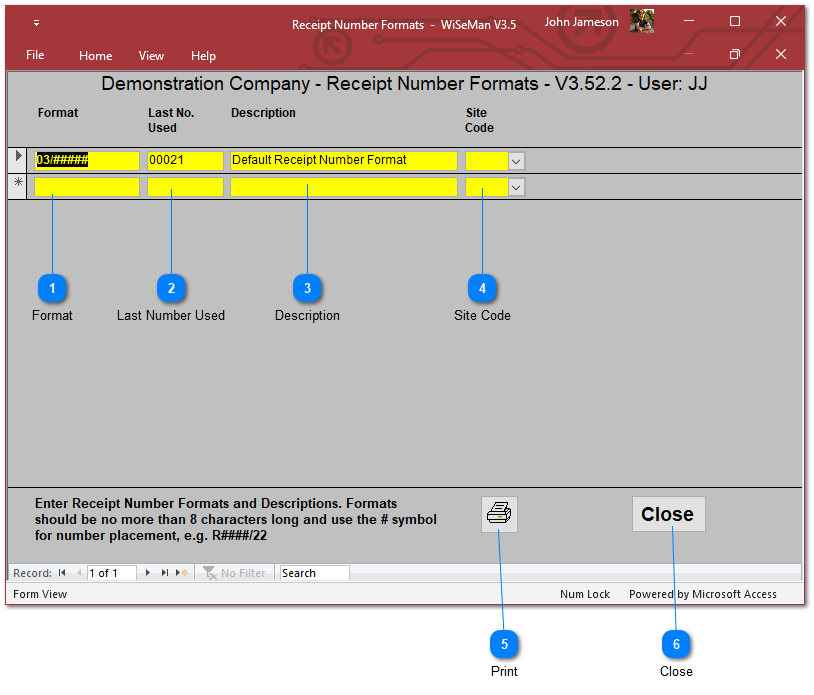This screenshot has height=695, width=814.
Task: Click John Jameson's user avatar
Action: click(642, 22)
